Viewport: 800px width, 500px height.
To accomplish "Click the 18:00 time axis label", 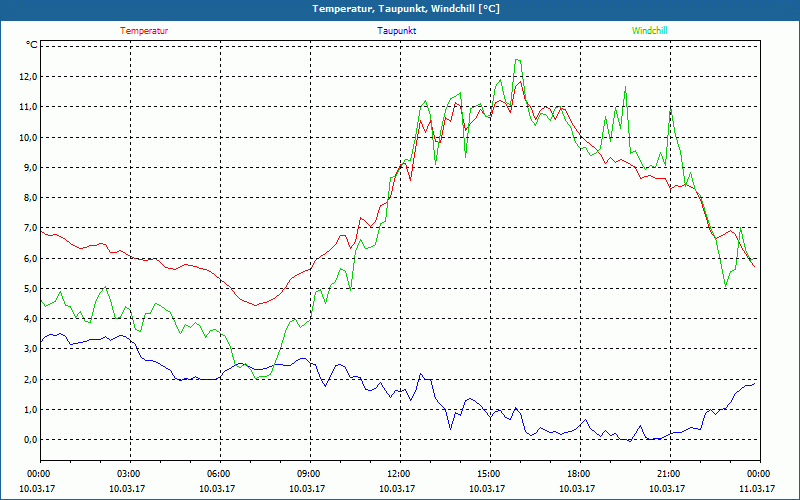I will 580,474.
